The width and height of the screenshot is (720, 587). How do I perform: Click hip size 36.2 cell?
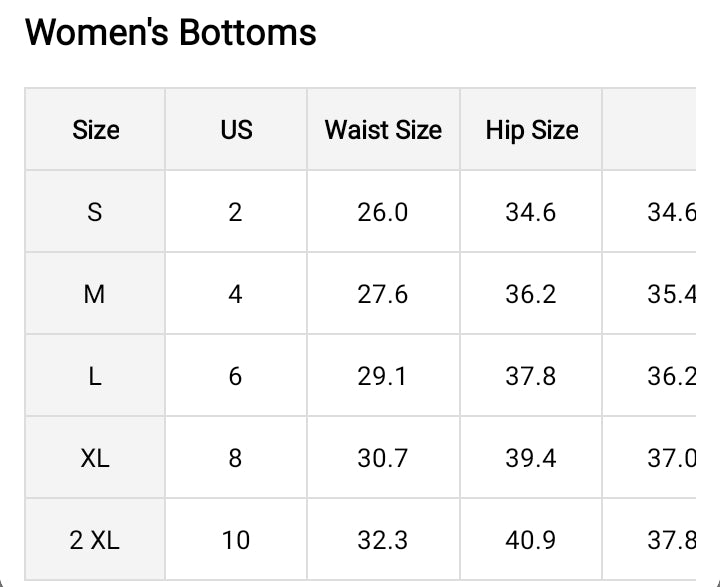531,294
